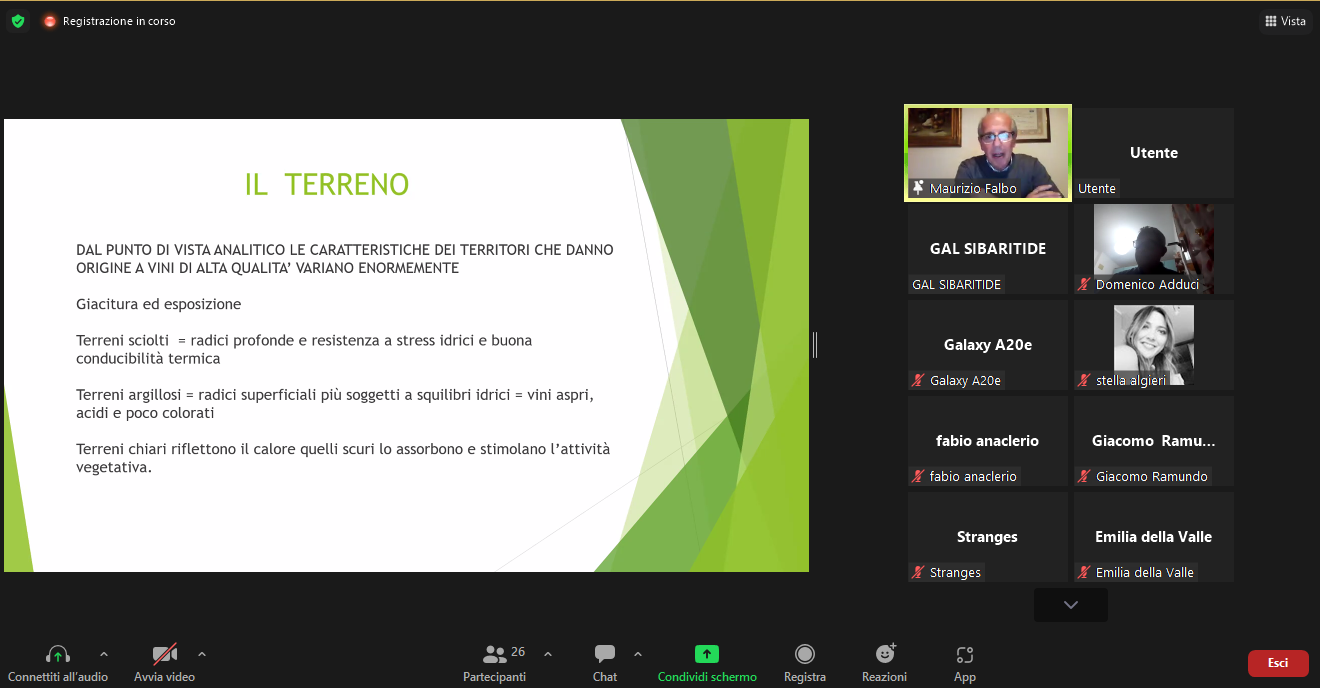Click the participant count 26

coord(518,652)
